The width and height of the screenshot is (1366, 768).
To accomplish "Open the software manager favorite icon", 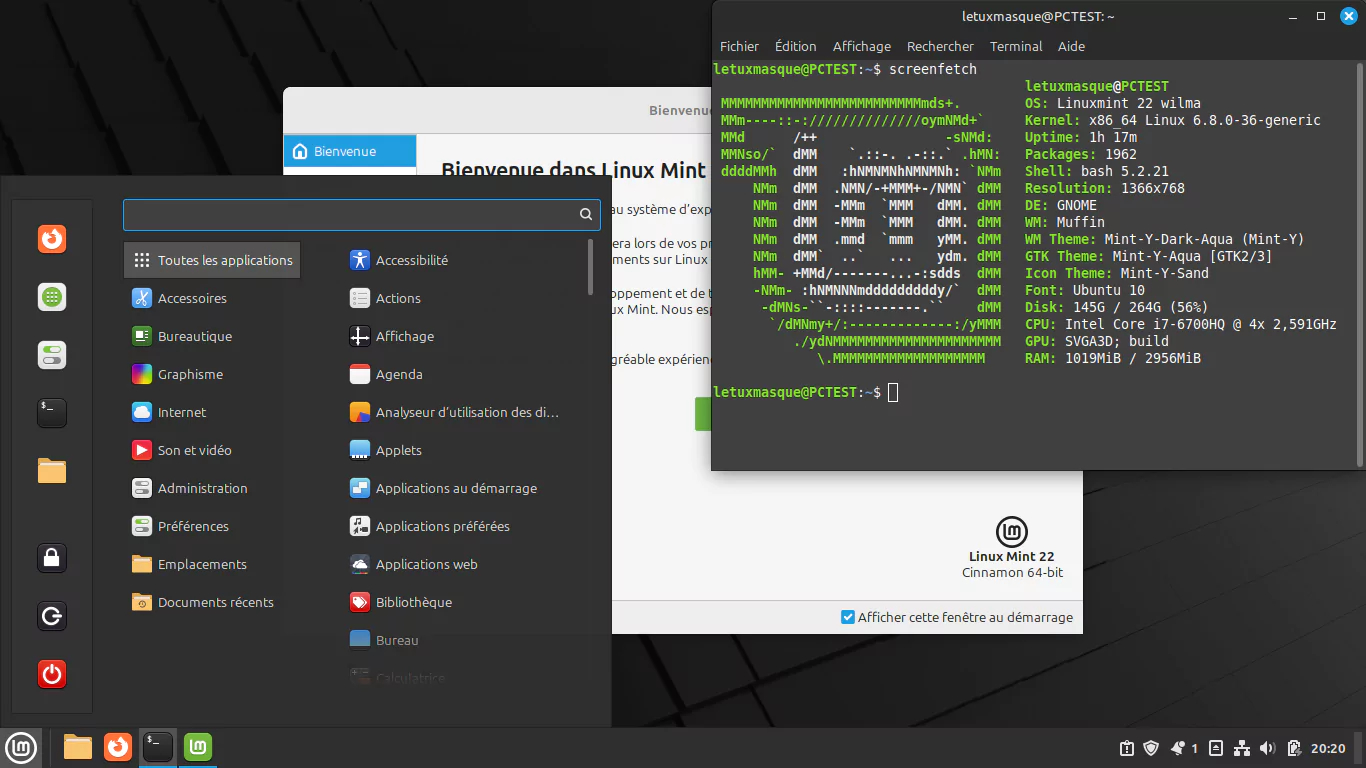I will click(52, 297).
